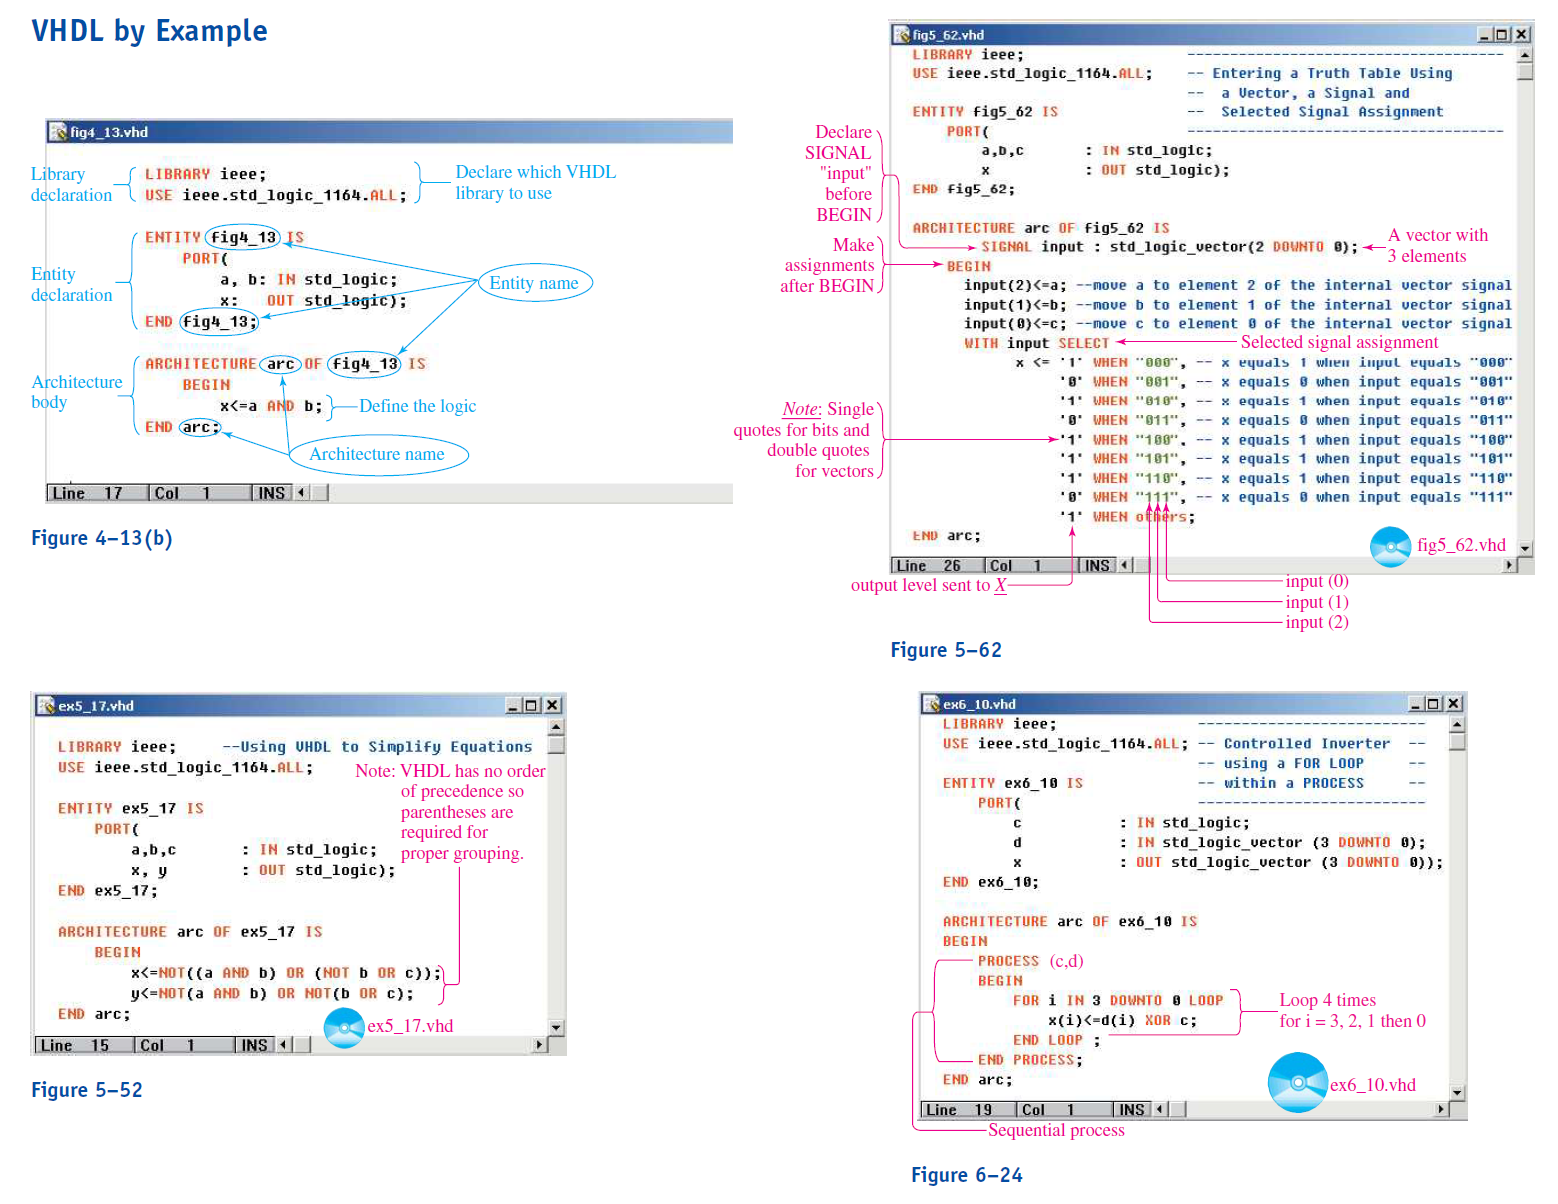
Task: Click the horizontal scroll left arrow in ex5_17.vhd
Action: 284,1045
